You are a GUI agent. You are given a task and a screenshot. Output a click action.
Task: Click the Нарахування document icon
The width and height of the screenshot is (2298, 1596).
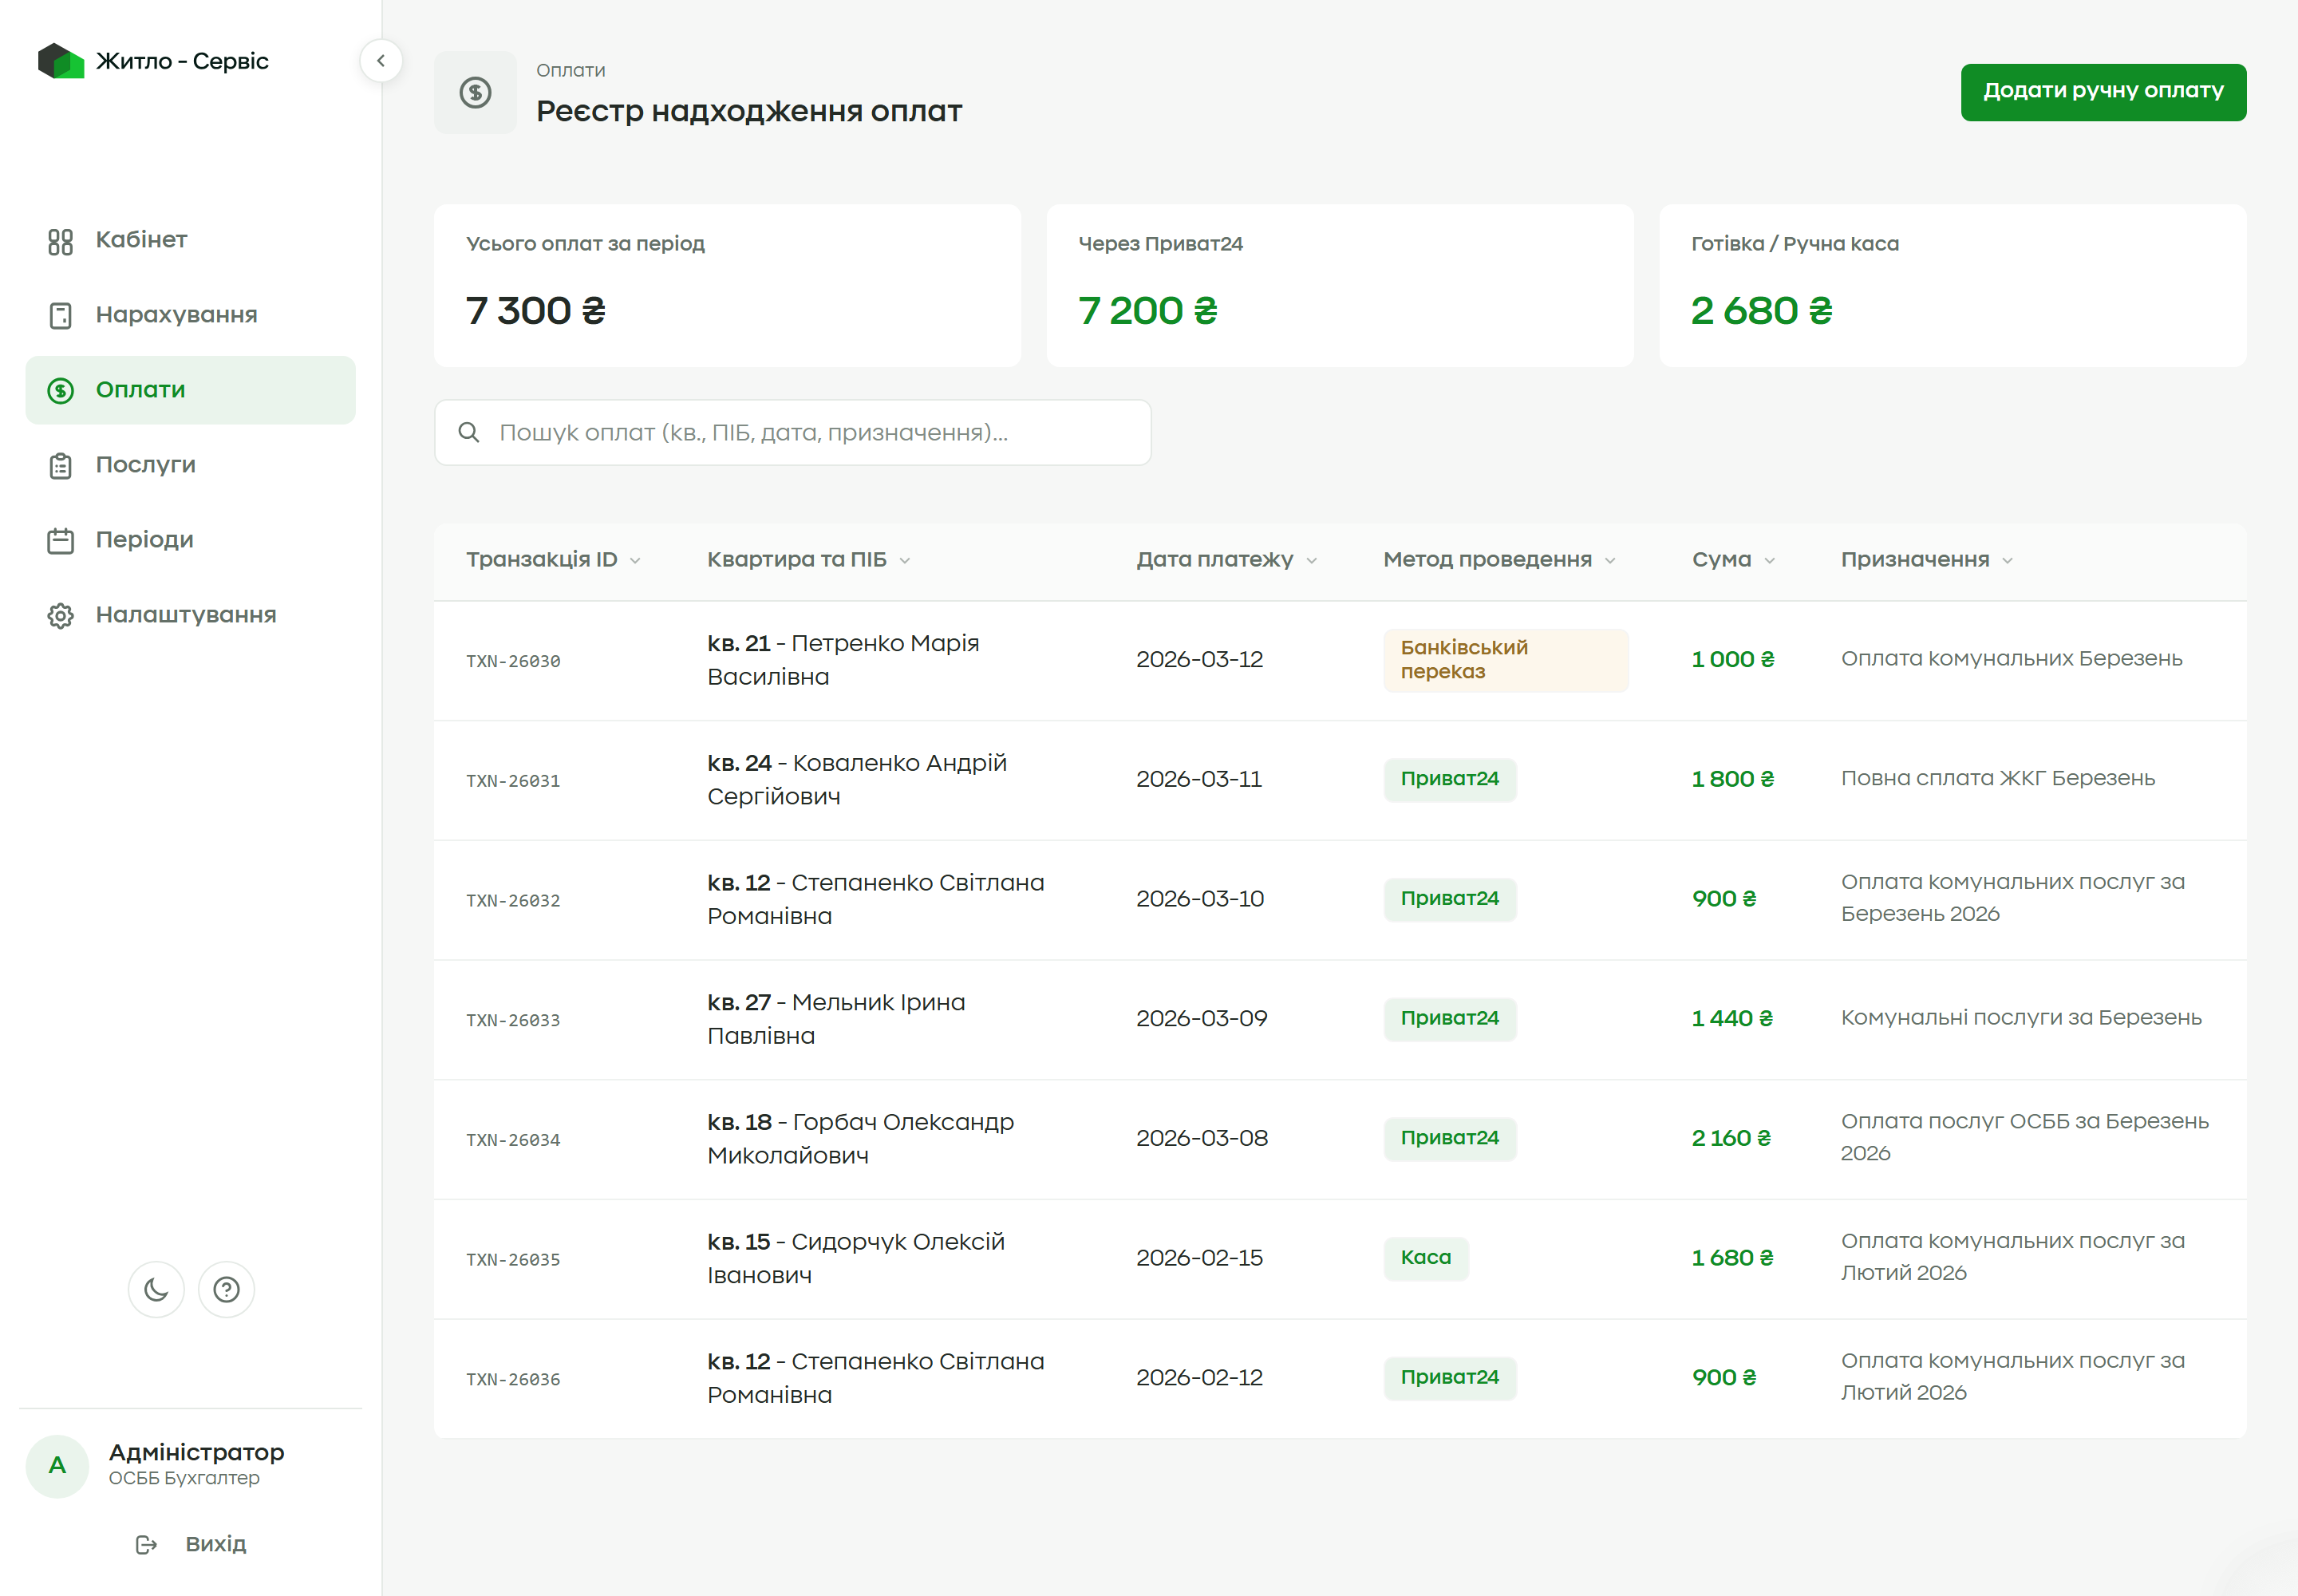click(x=60, y=316)
